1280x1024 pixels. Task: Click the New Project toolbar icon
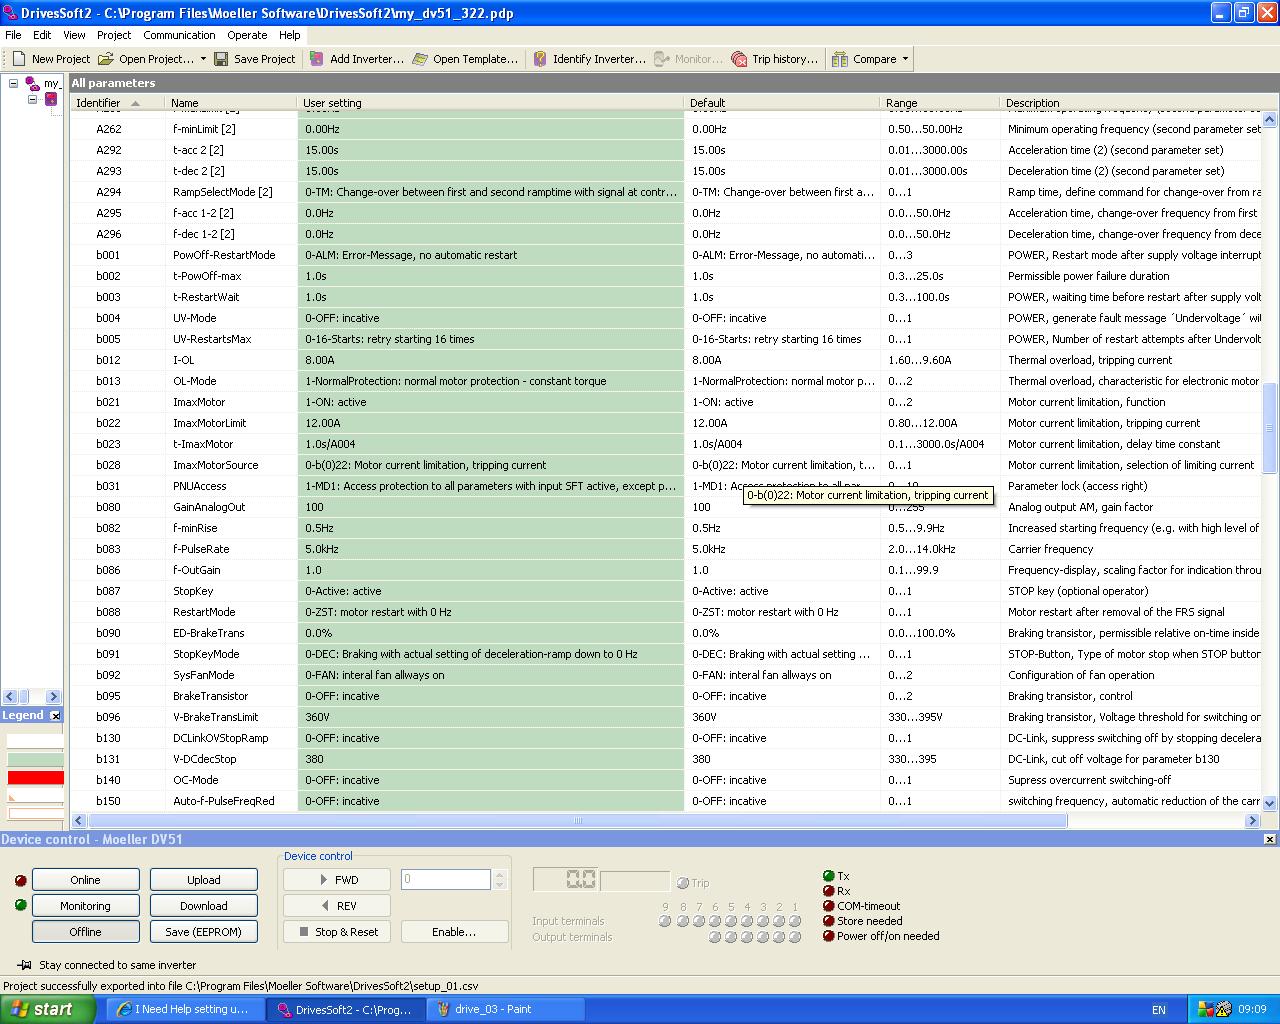[19, 59]
